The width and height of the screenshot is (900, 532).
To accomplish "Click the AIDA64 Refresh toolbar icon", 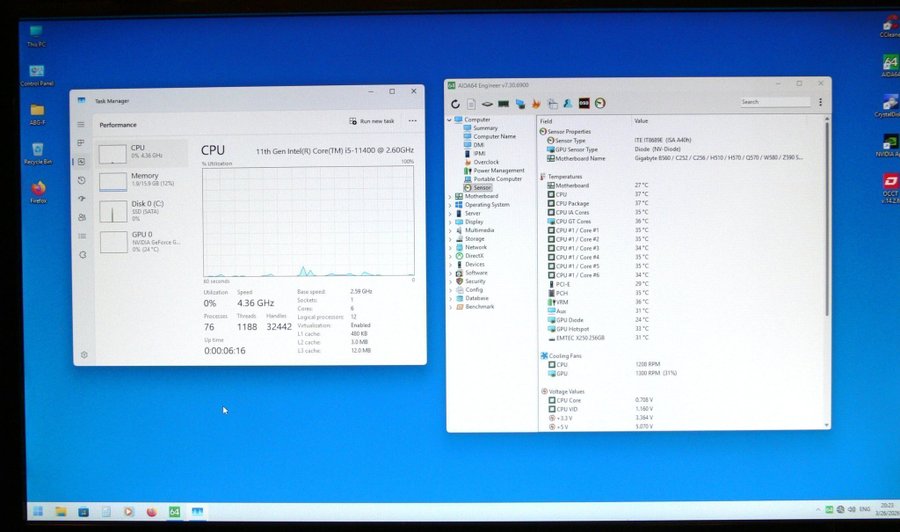I will point(456,103).
